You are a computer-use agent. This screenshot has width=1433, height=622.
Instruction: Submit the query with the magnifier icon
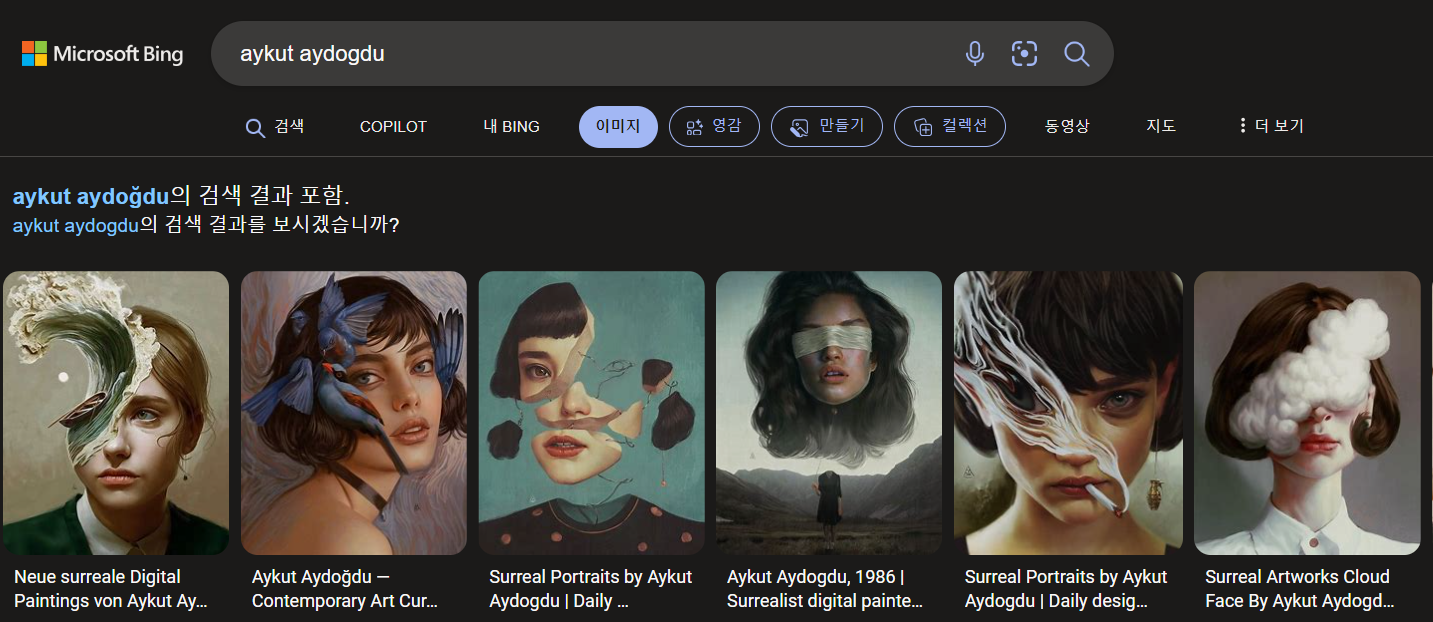pyautogui.click(x=1076, y=54)
